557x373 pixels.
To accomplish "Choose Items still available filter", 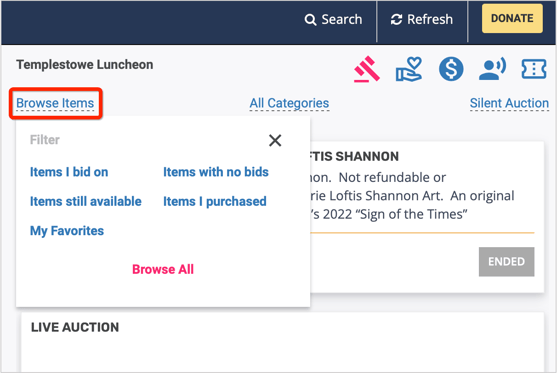I will [86, 201].
